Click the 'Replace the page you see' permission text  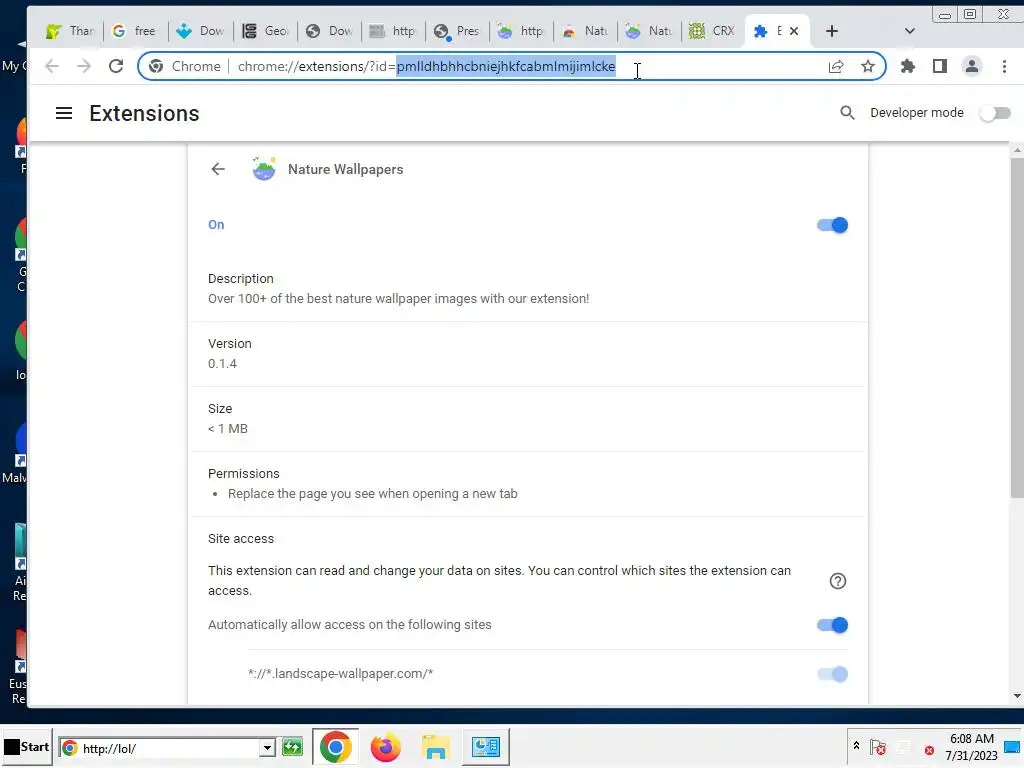click(x=372, y=494)
